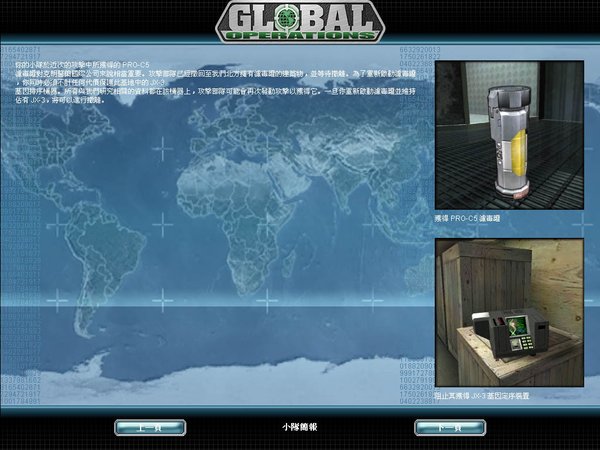Click the PRO-C5 濾毒罐 caption text

[467, 218]
